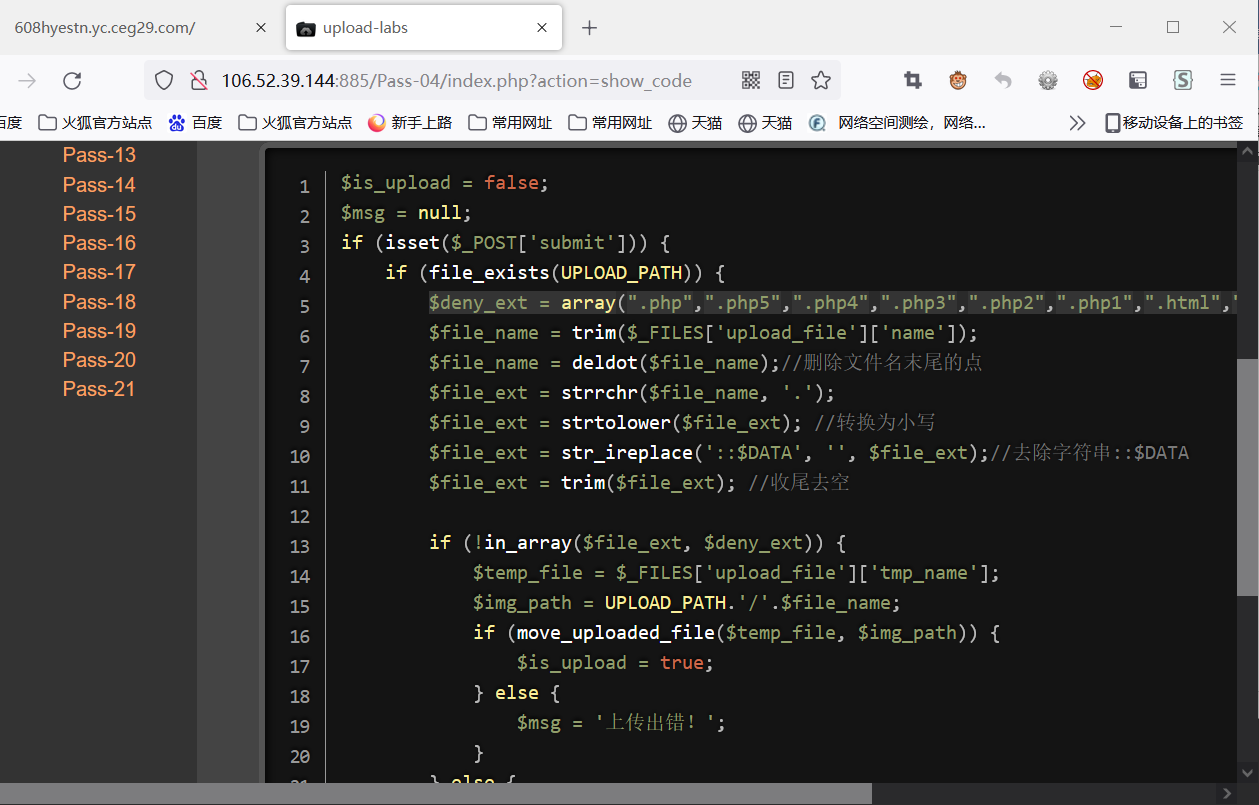This screenshot has height=805, width=1259.
Task: Click the scrollbar down arrow
Action: [1247, 774]
